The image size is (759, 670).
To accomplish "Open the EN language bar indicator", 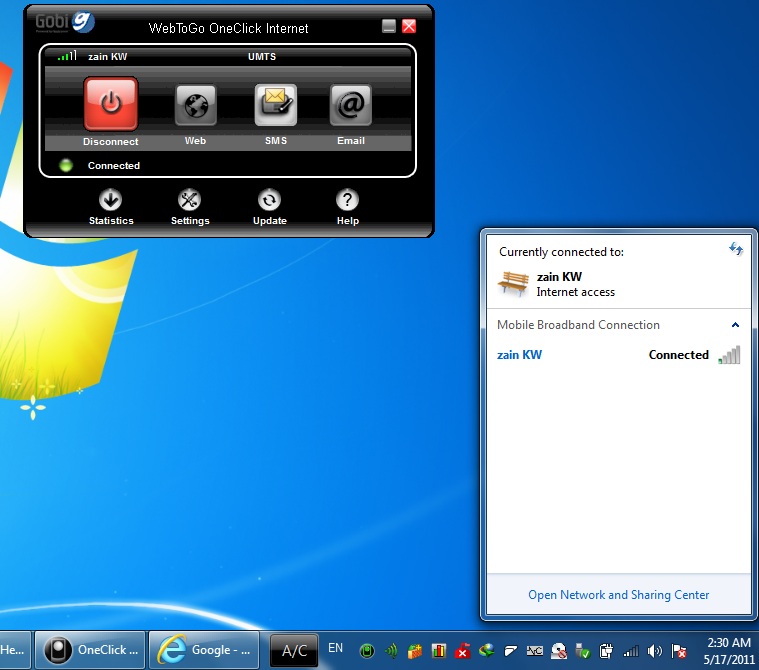I will [335, 648].
